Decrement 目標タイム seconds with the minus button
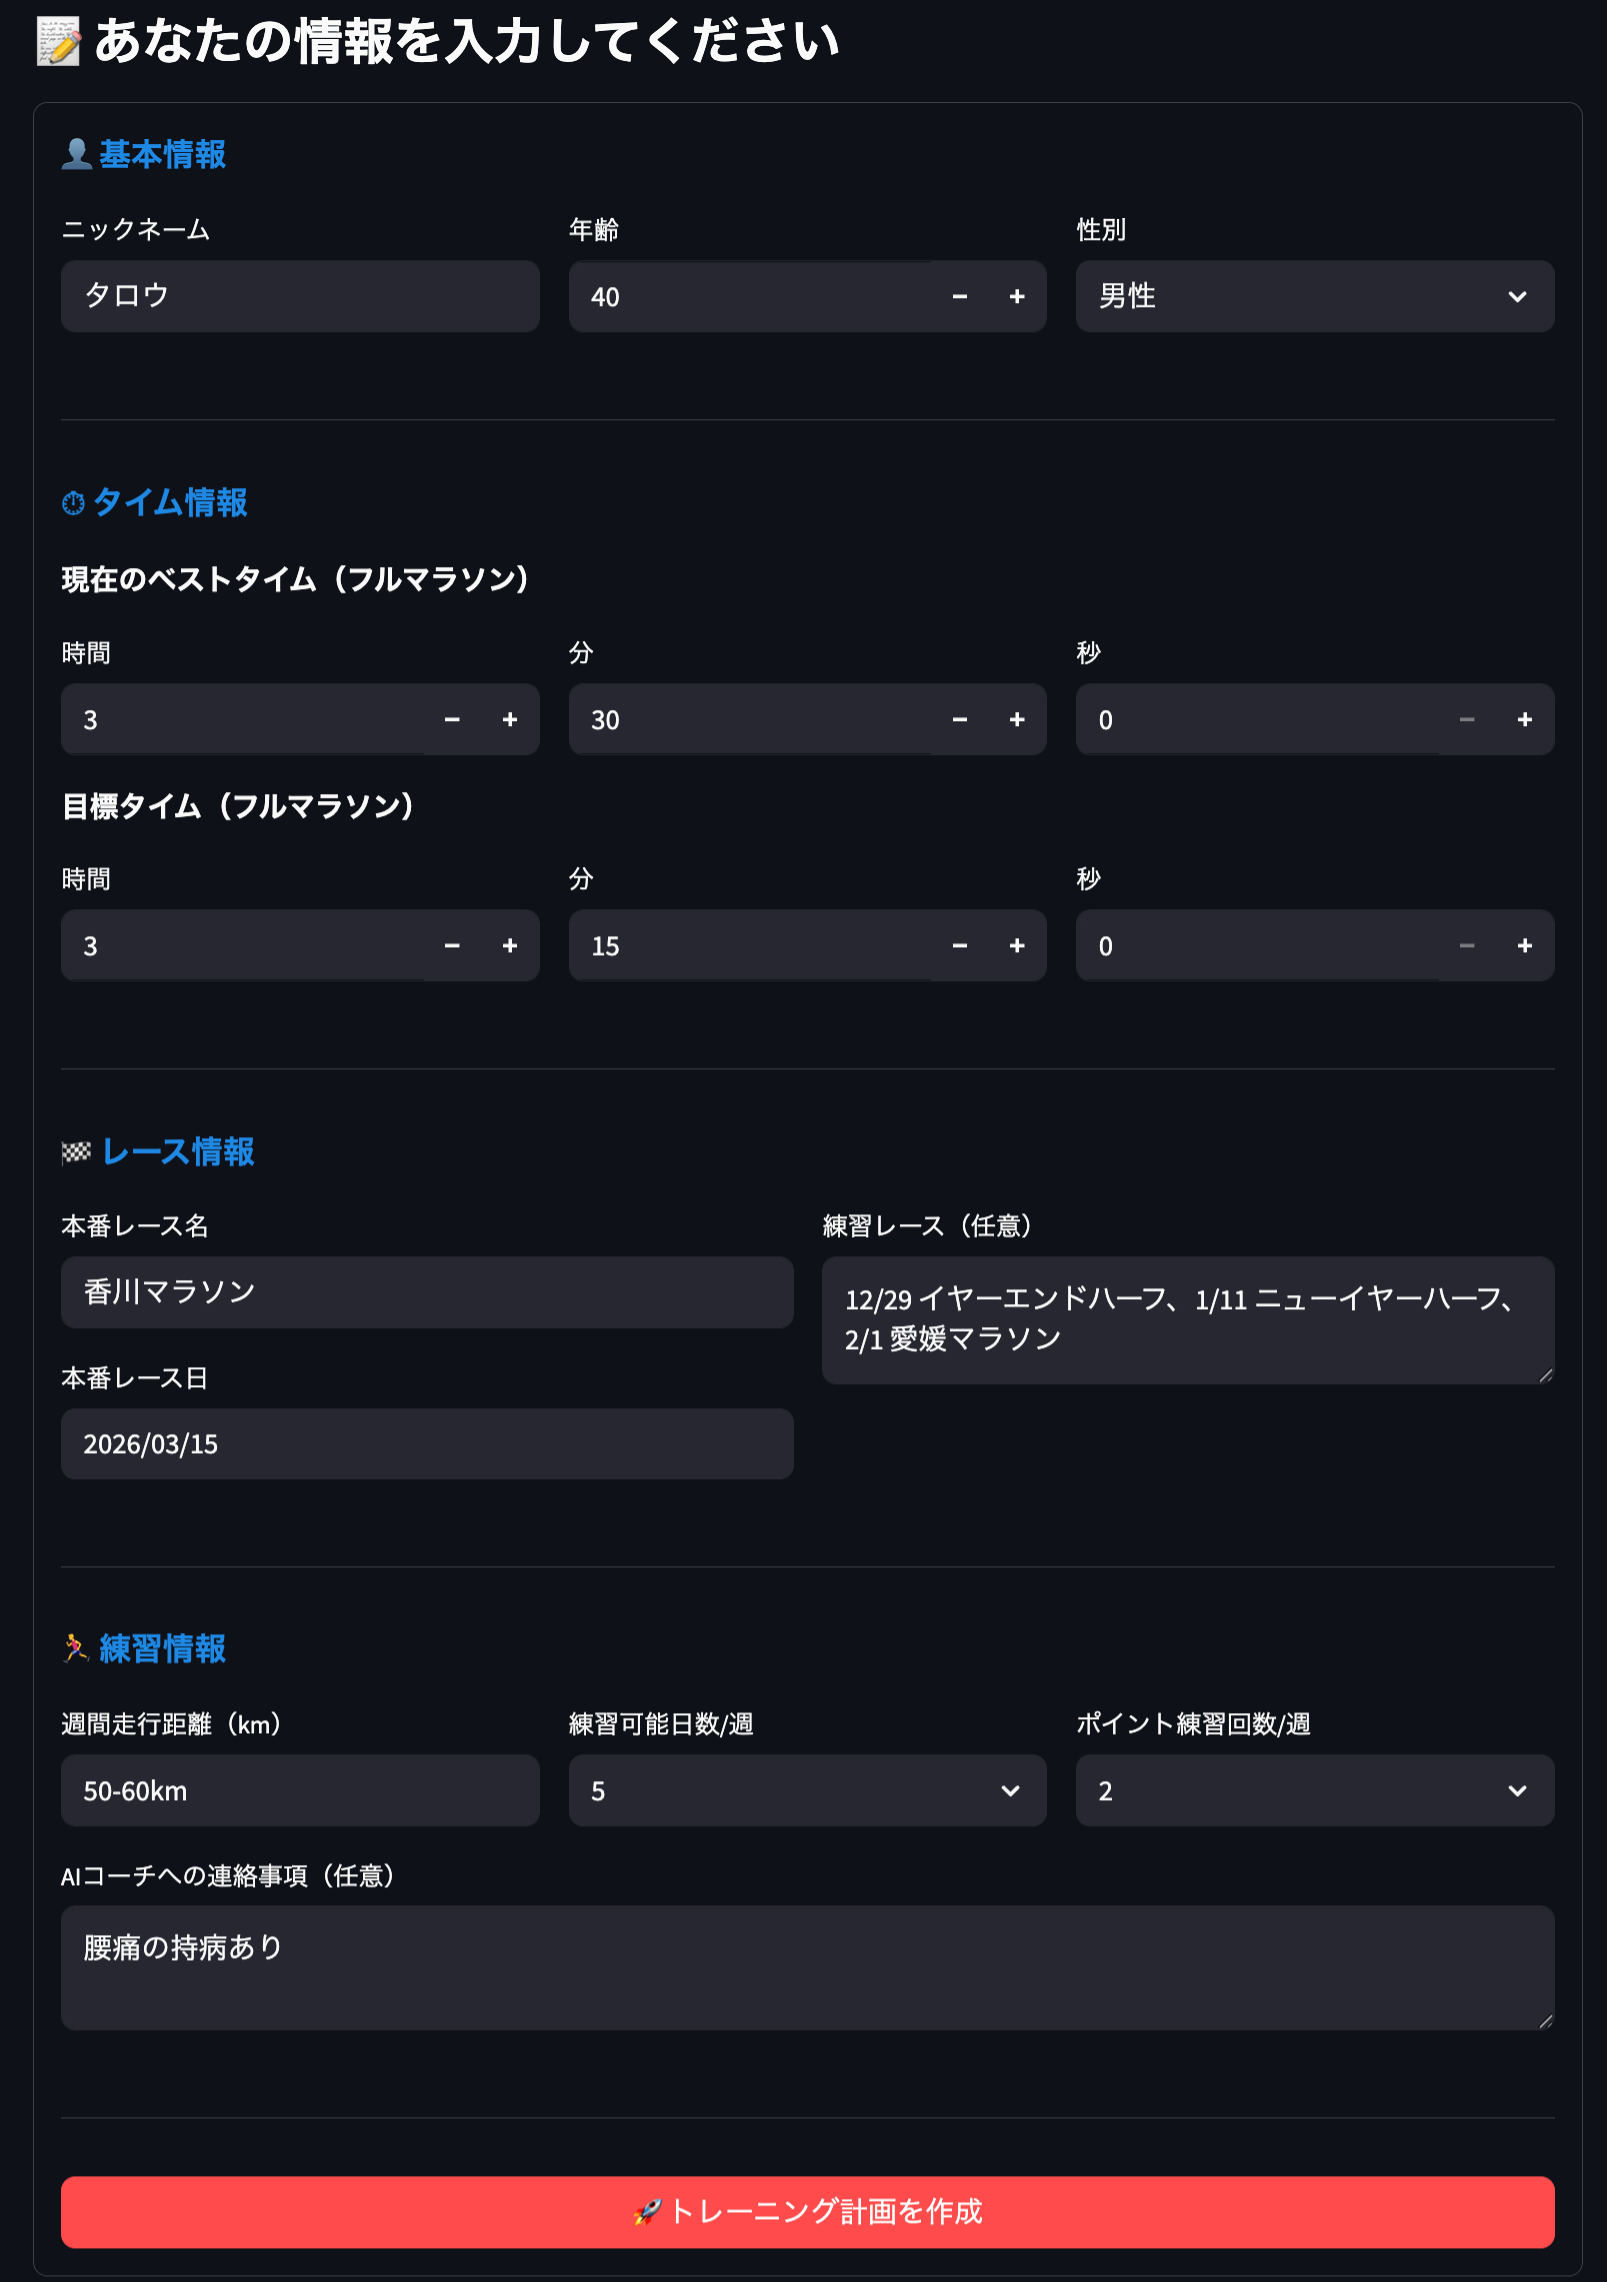1607x2282 pixels. click(x=1467, y=946)
